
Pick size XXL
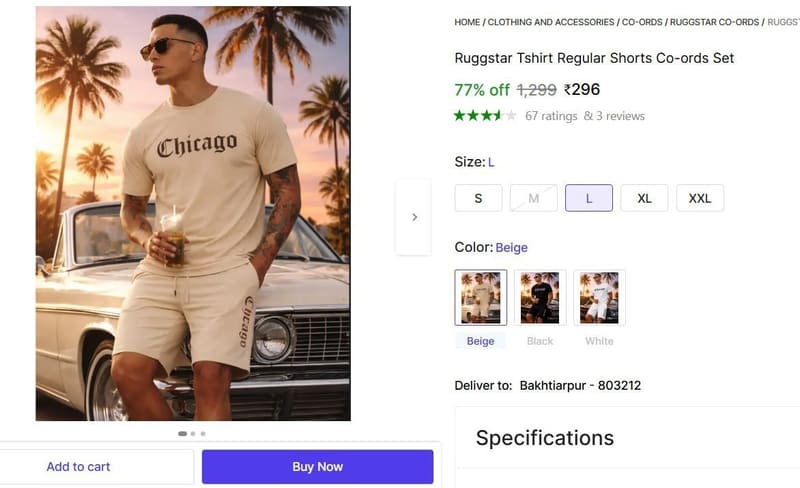pos(700,198)
